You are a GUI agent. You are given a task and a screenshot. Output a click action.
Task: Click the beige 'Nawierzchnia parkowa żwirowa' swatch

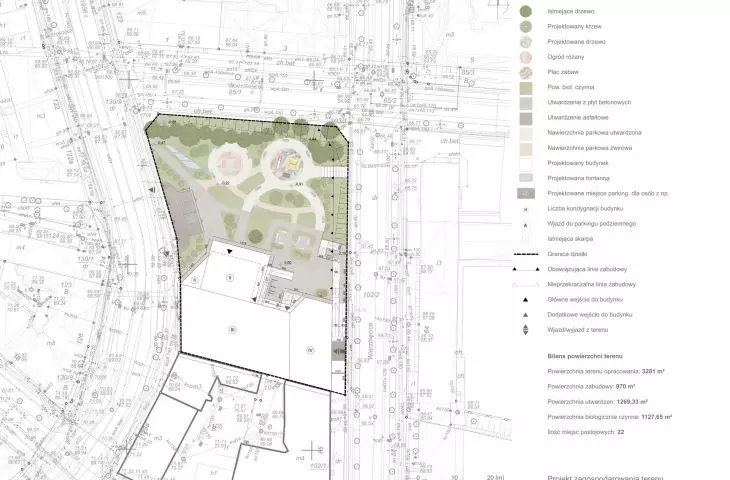point(526,149)
